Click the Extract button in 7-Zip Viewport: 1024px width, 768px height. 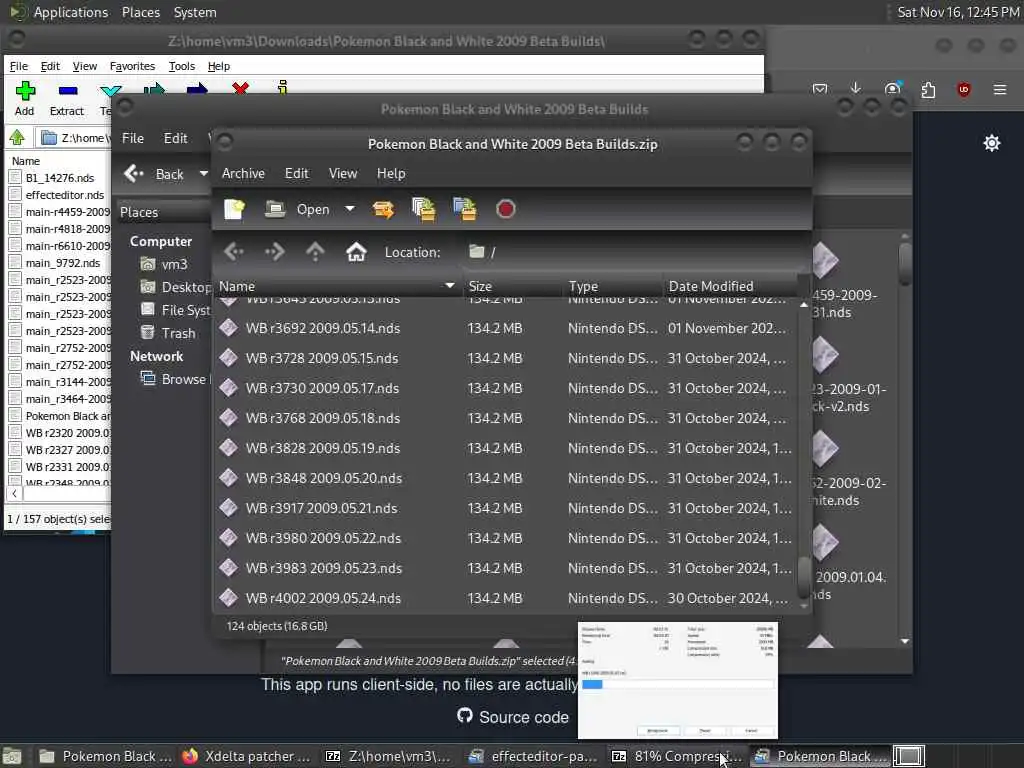pyautogui.click(x=67, y=99)
